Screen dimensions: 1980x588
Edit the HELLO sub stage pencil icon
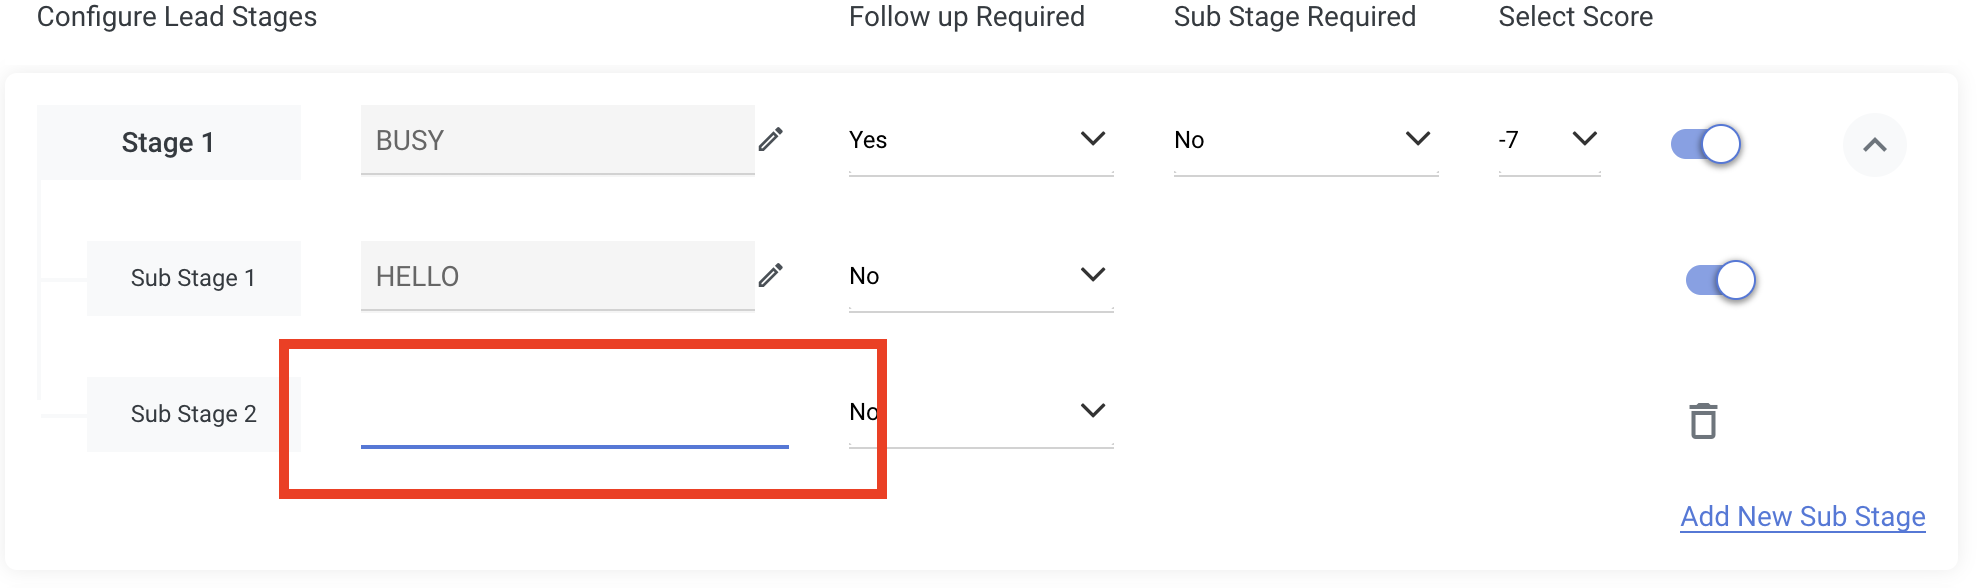point(770,275)
